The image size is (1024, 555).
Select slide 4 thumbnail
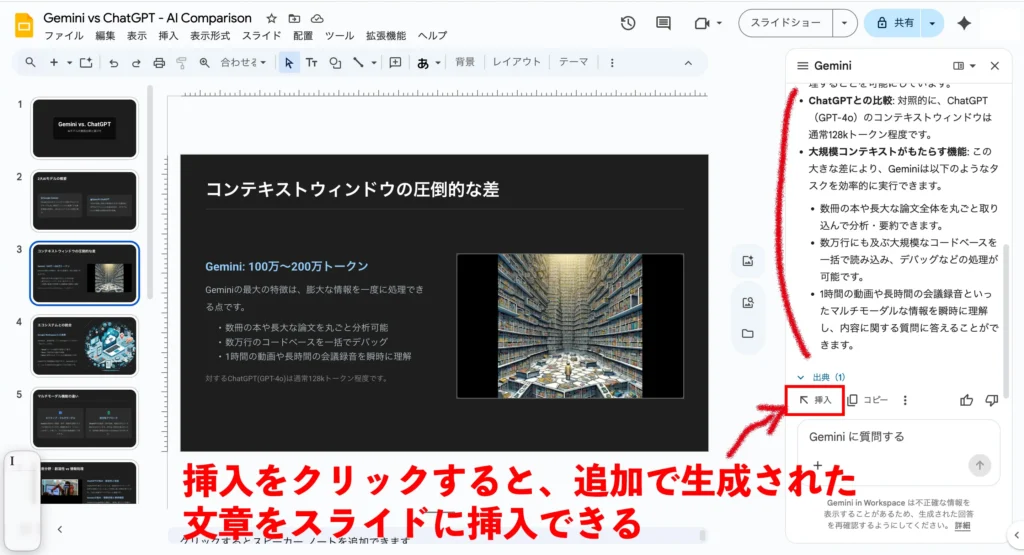click(x=85, y=346)
